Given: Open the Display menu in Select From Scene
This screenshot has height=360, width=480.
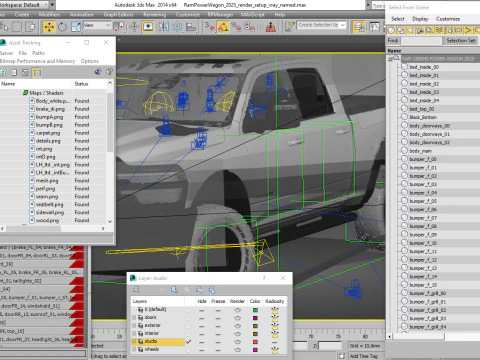Looking at the screenshot, I should pyautogui.click(x=420, y=19).
